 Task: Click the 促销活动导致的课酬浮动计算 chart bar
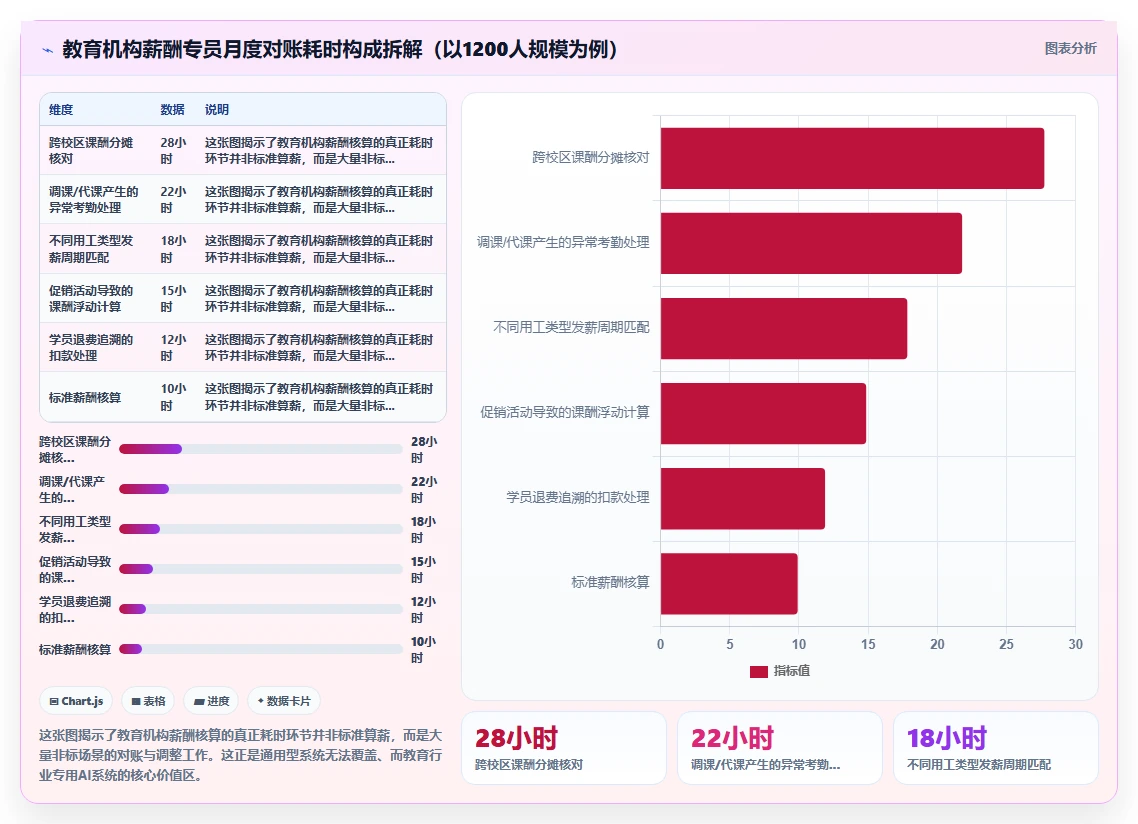tap(763, 413)
